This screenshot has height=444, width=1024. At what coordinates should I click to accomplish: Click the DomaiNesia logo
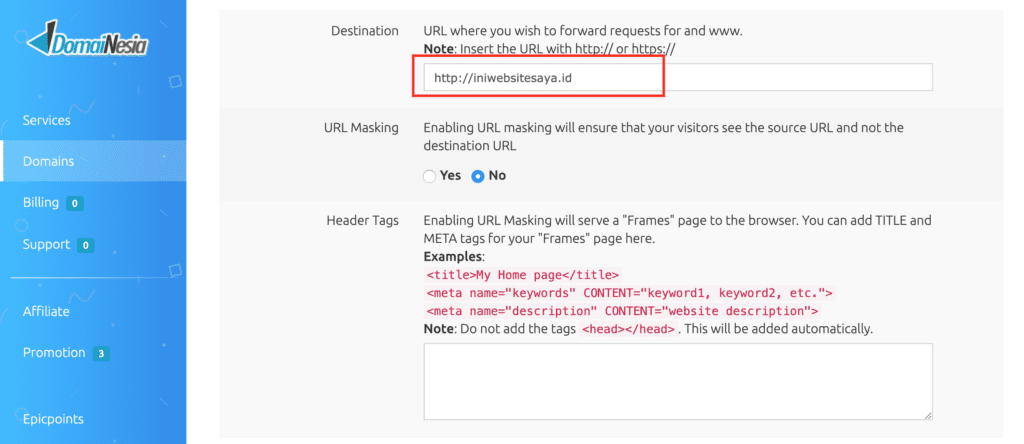pyautogui.click(x=90, y=41)
